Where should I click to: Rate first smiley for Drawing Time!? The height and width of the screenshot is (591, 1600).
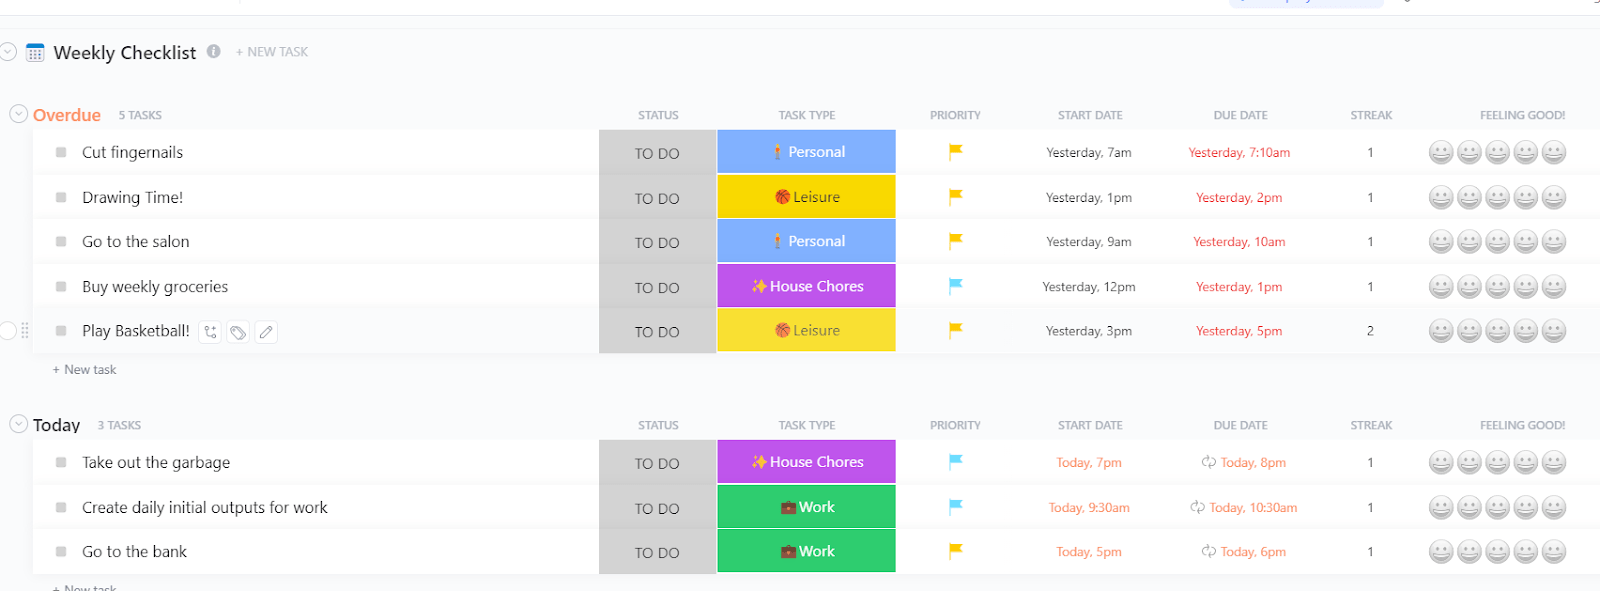(x=1440, y=198)
